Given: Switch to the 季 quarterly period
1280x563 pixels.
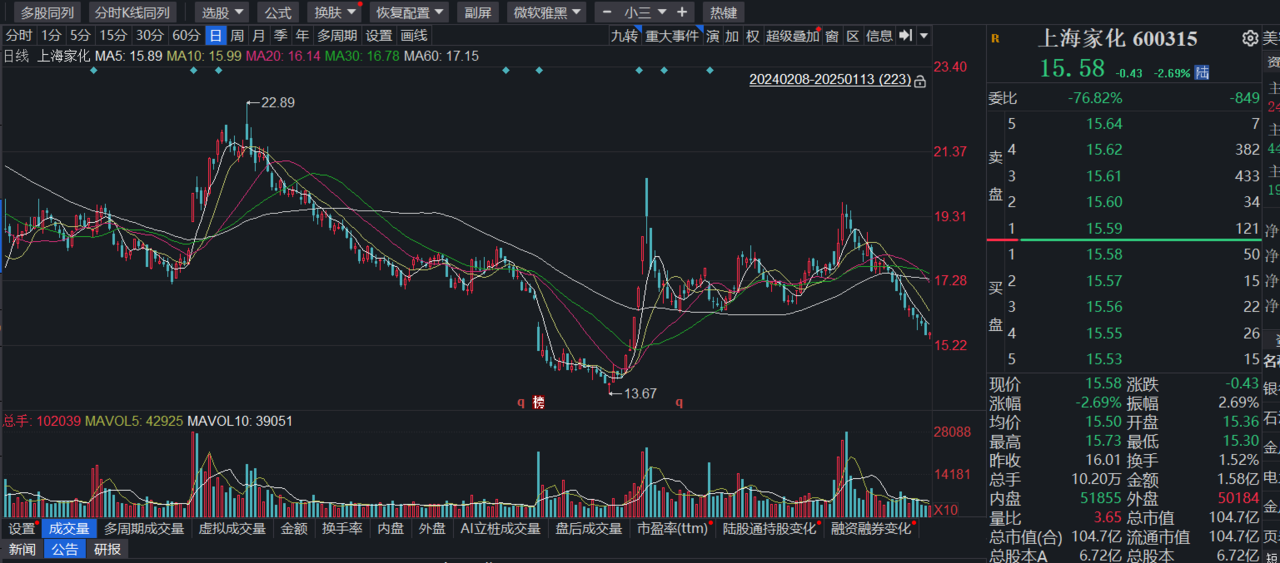Looking at the screenshot, I should pyautogui.click(x=281, y=36).
